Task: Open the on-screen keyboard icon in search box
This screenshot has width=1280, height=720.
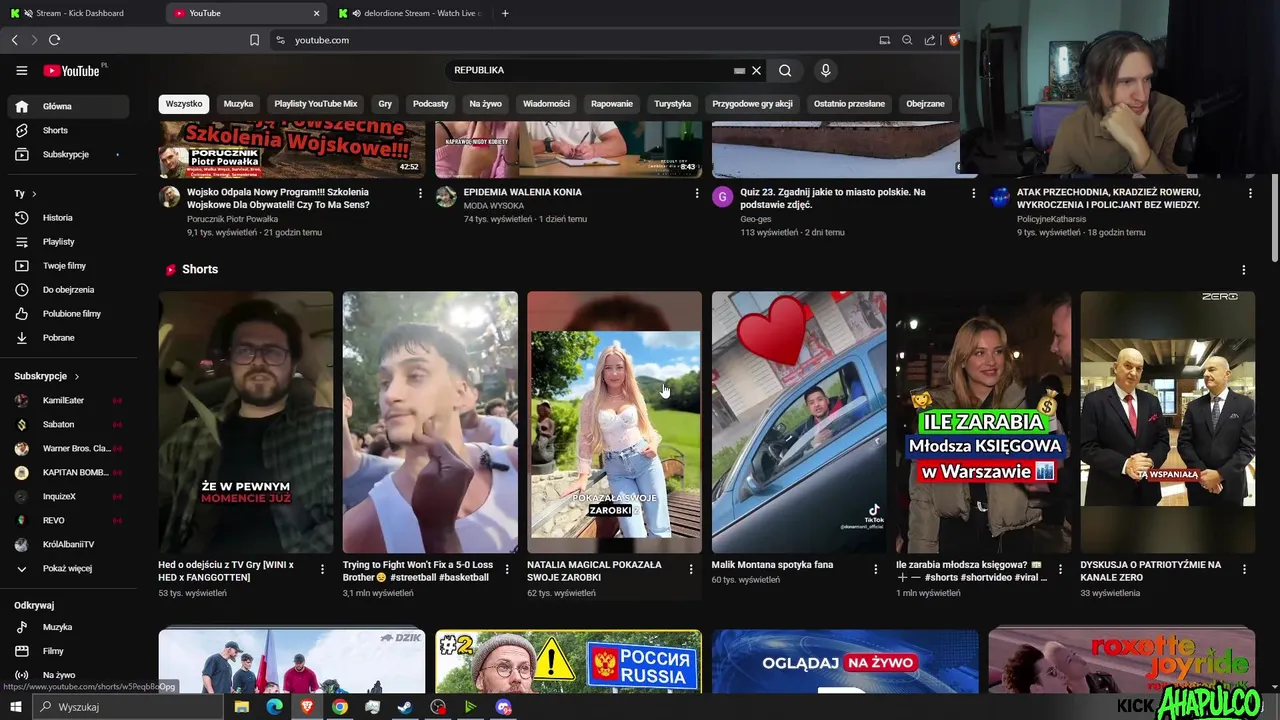Action: [x=739, y=70]
